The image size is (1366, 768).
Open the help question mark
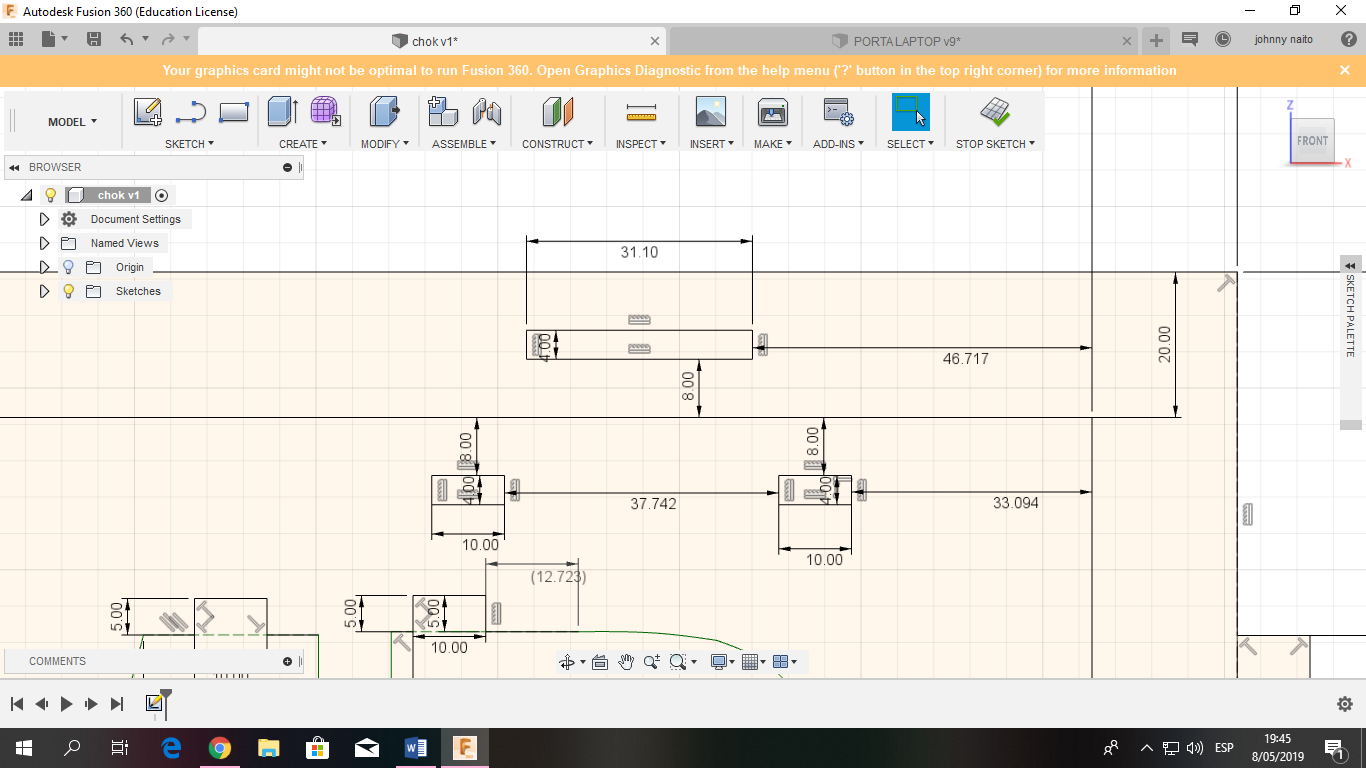(x=1348, y=39)
